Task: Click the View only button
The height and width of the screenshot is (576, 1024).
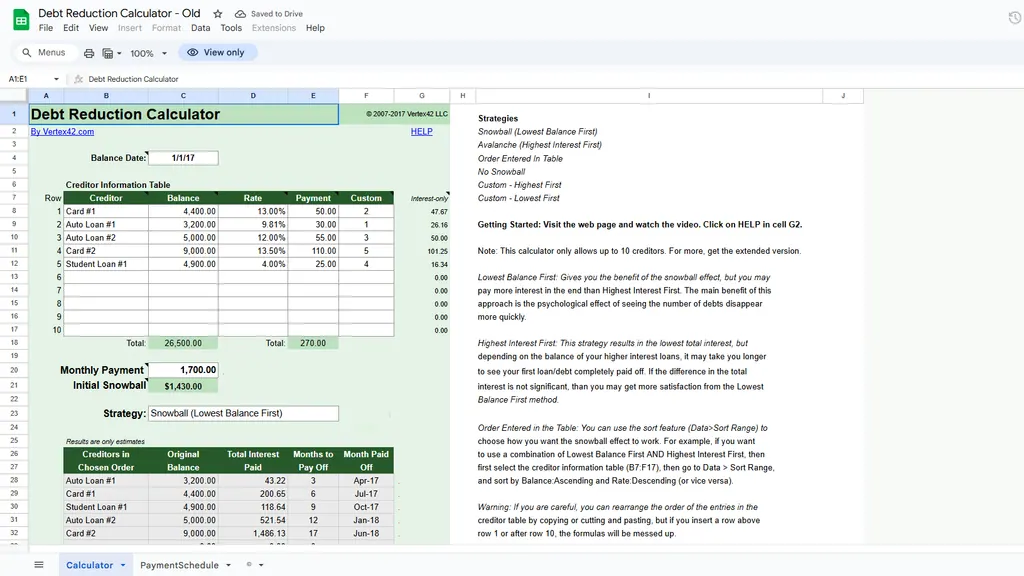Action: pyautogui.click(x=217, y=53)
